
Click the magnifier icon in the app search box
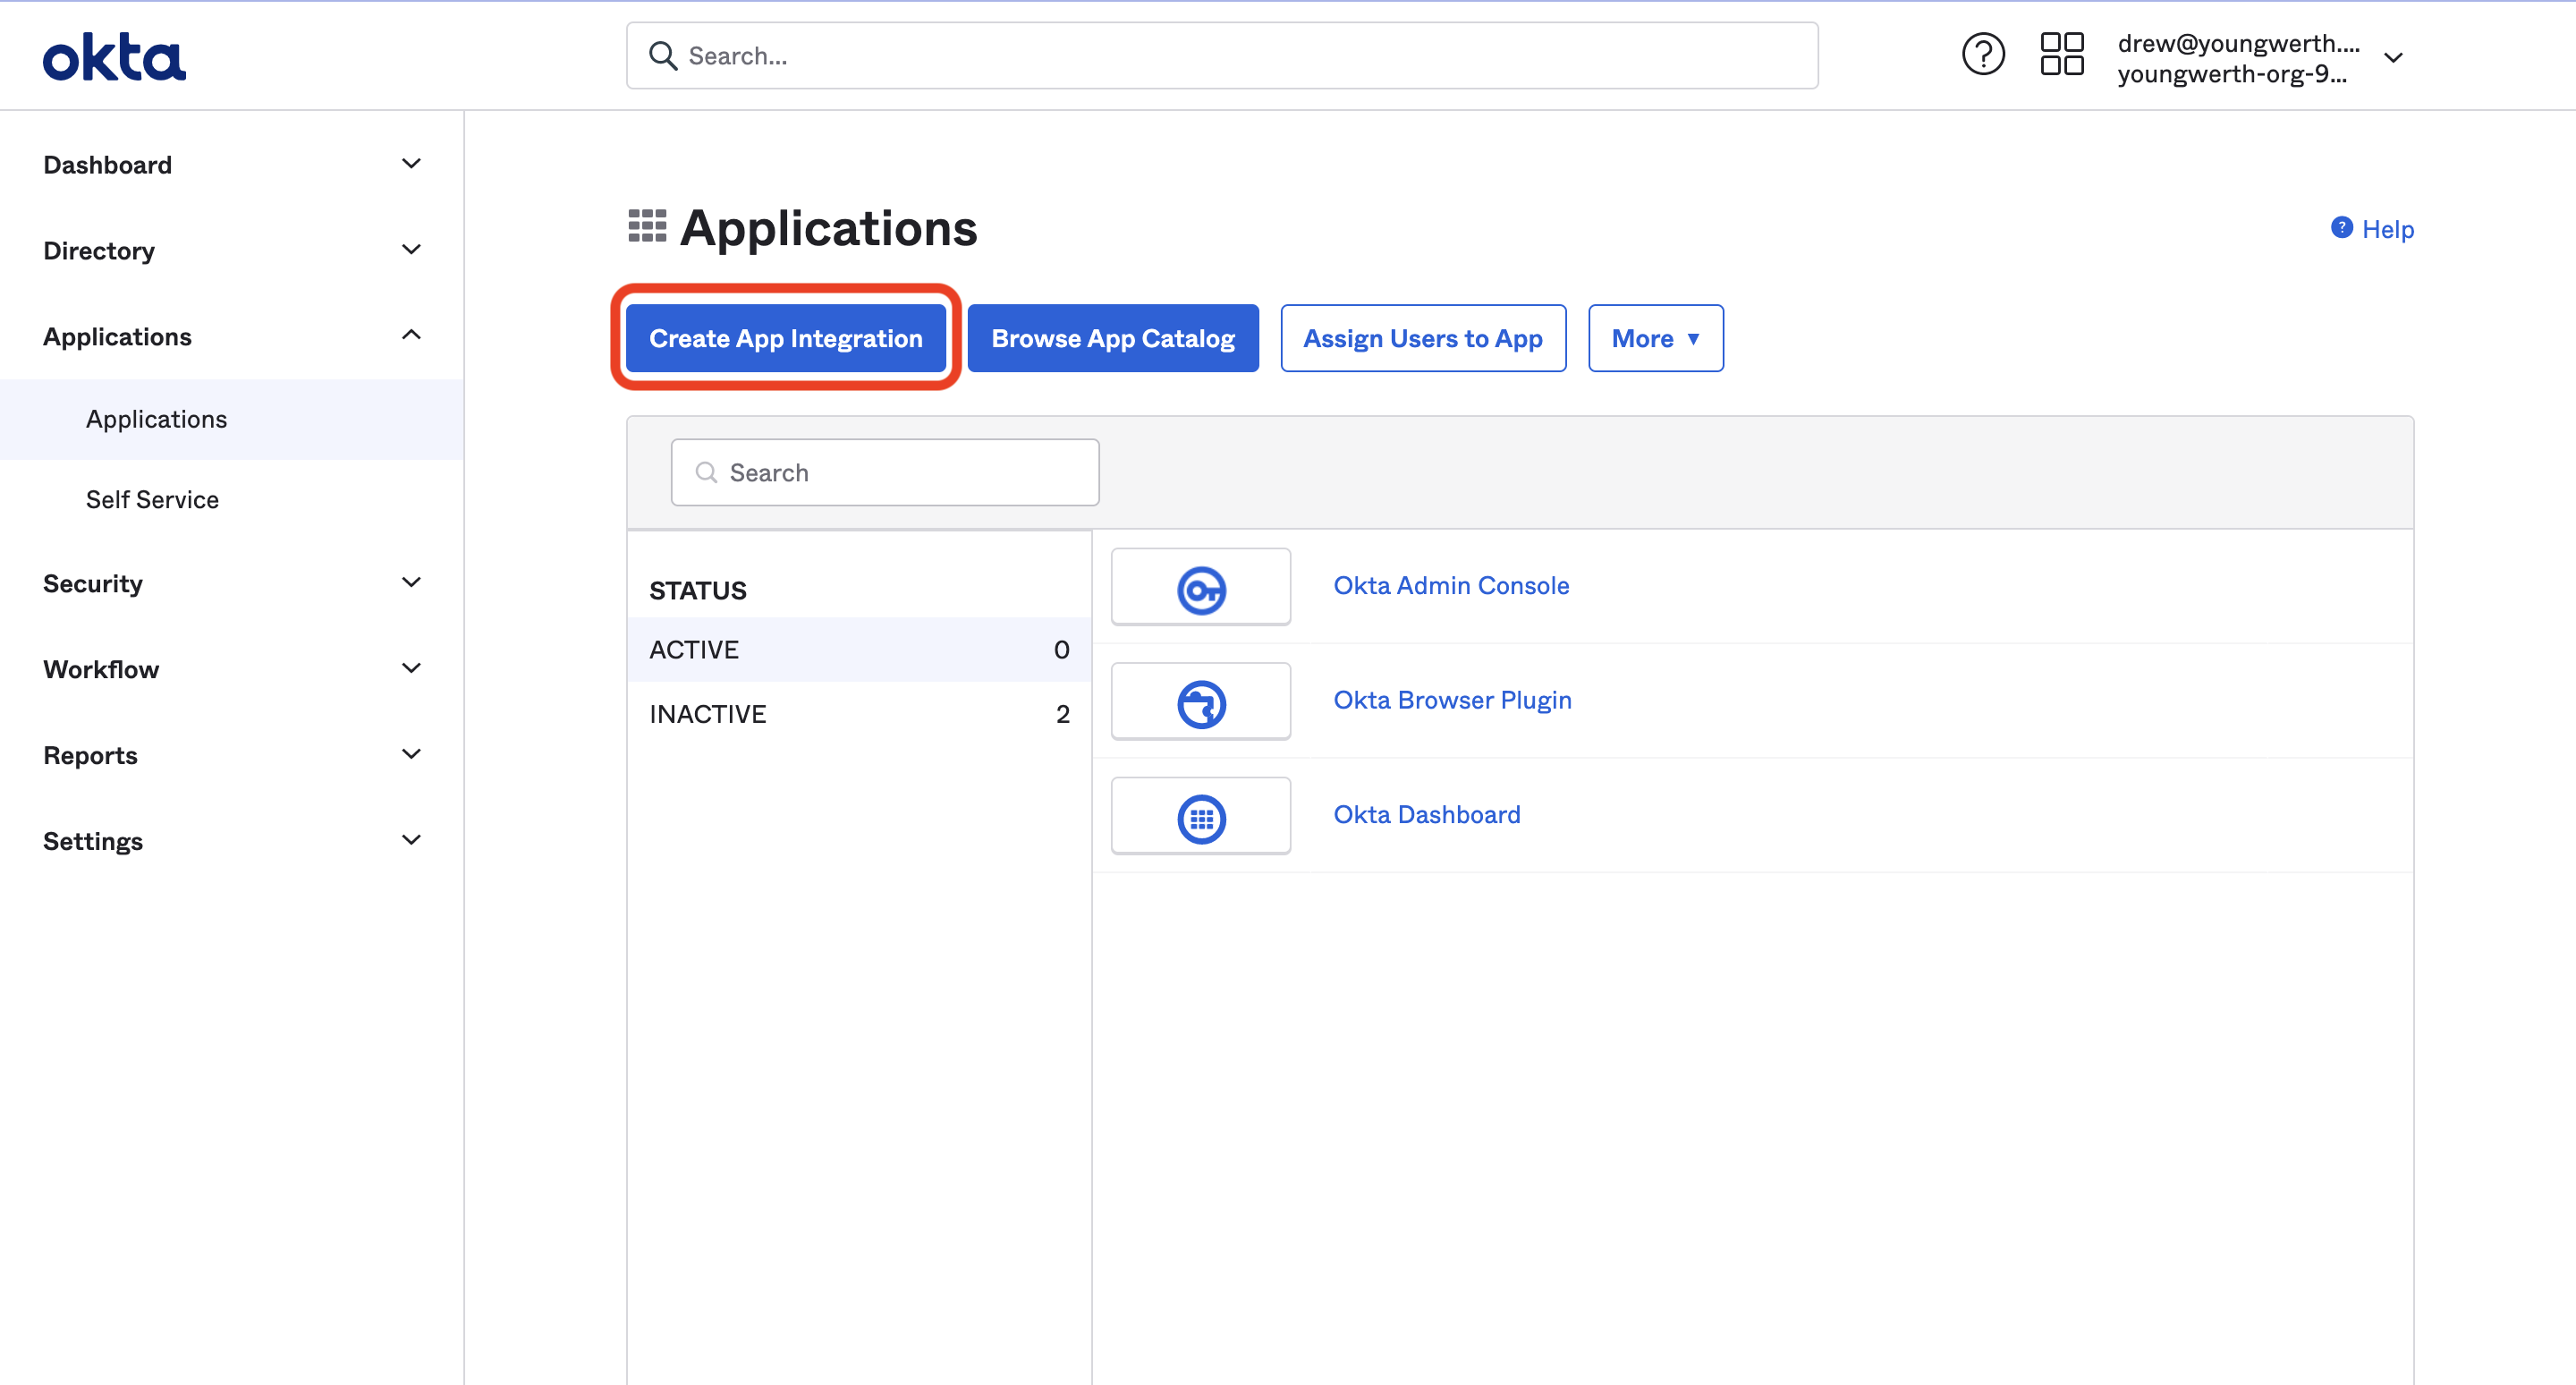707,472
